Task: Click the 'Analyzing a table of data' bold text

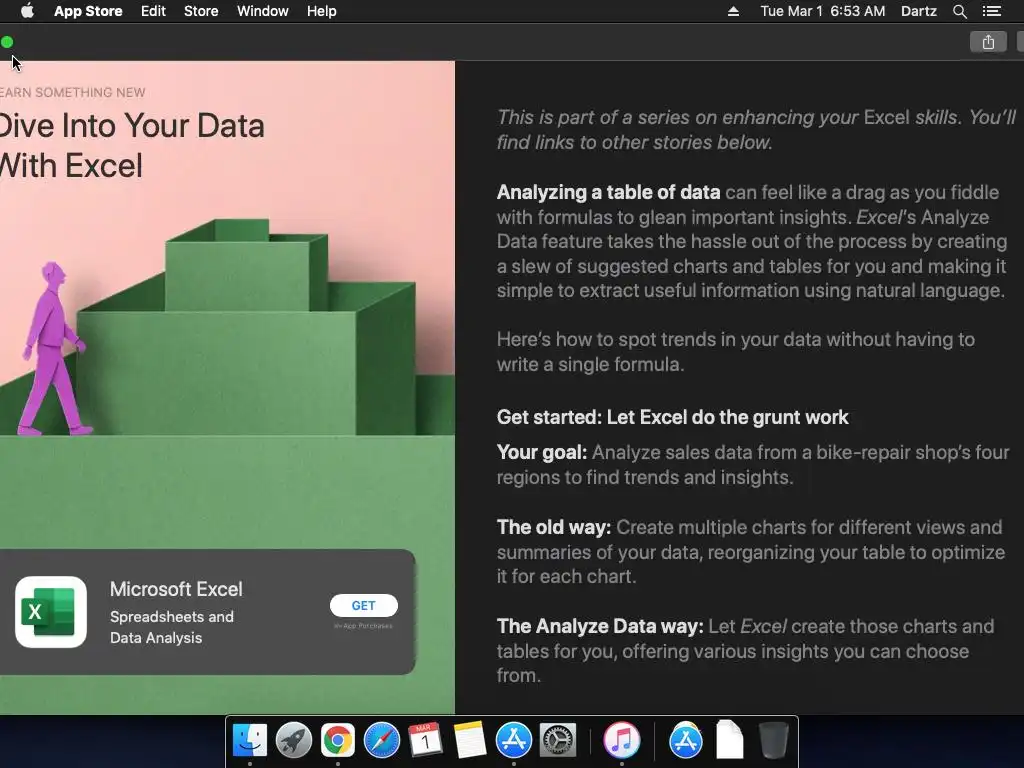Action: pyautogui.click(x=609, y=192)
